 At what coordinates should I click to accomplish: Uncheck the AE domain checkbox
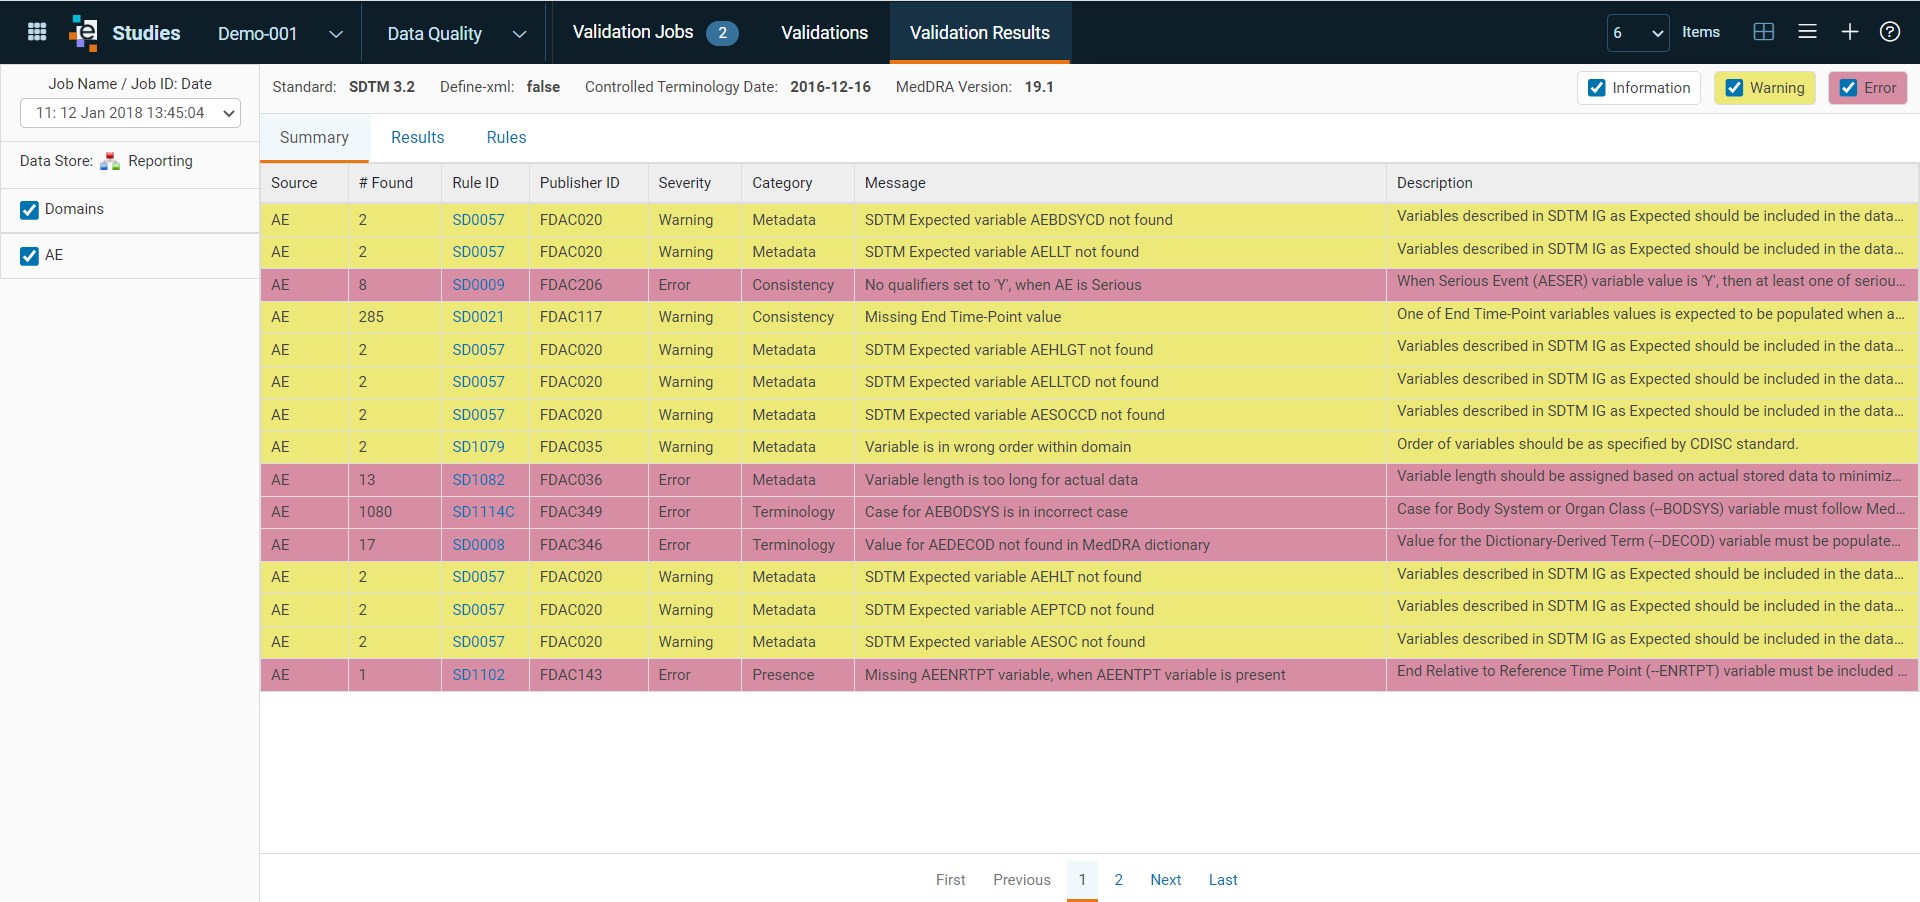[x=29, y=256]
